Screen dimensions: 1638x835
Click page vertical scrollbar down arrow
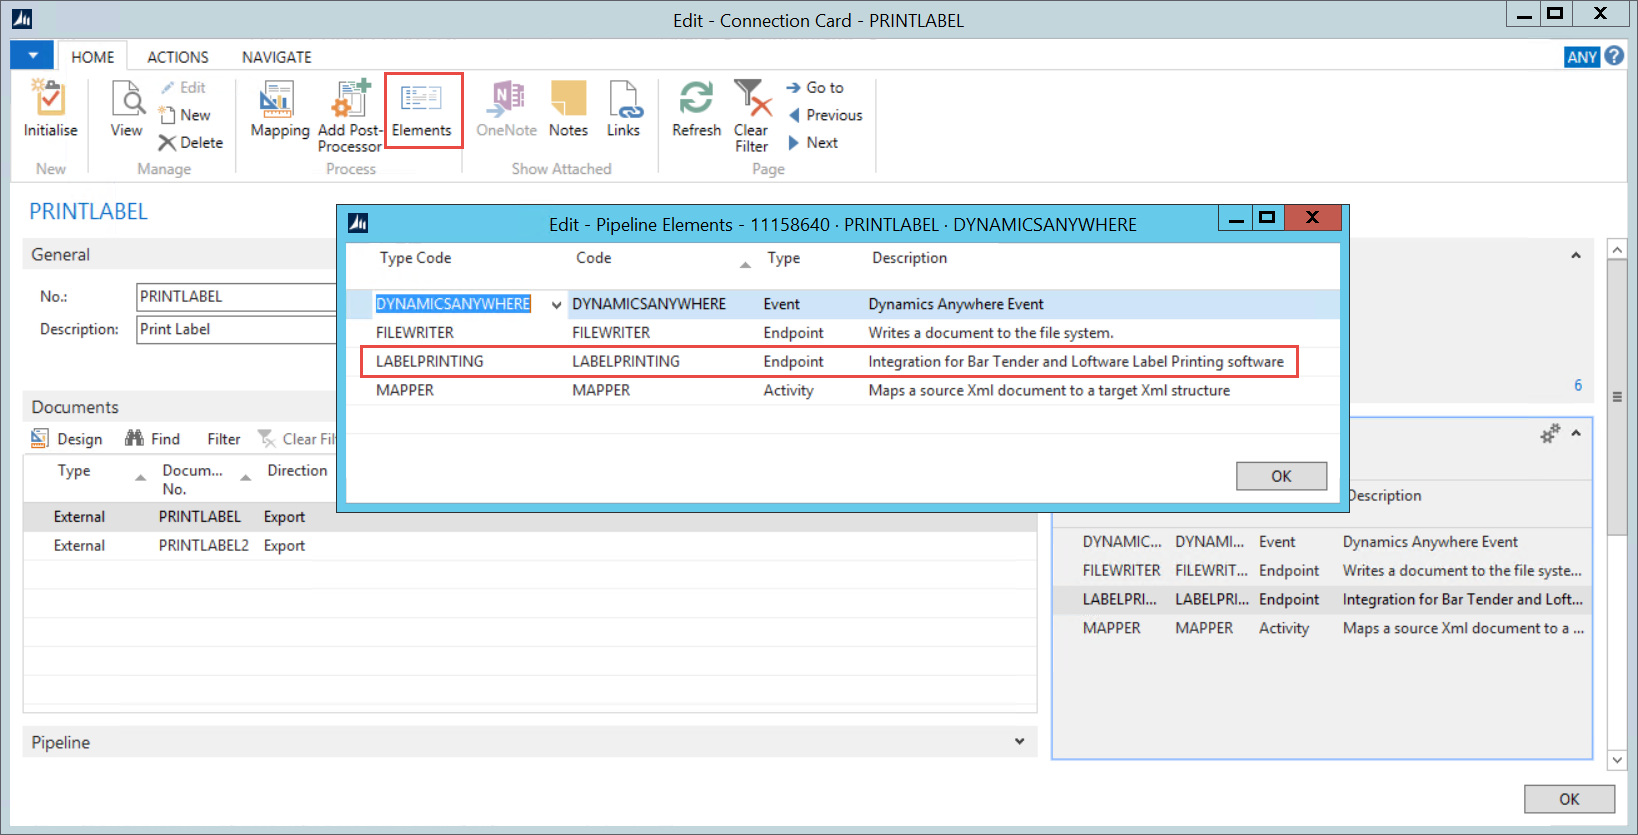click(1617, 760)
